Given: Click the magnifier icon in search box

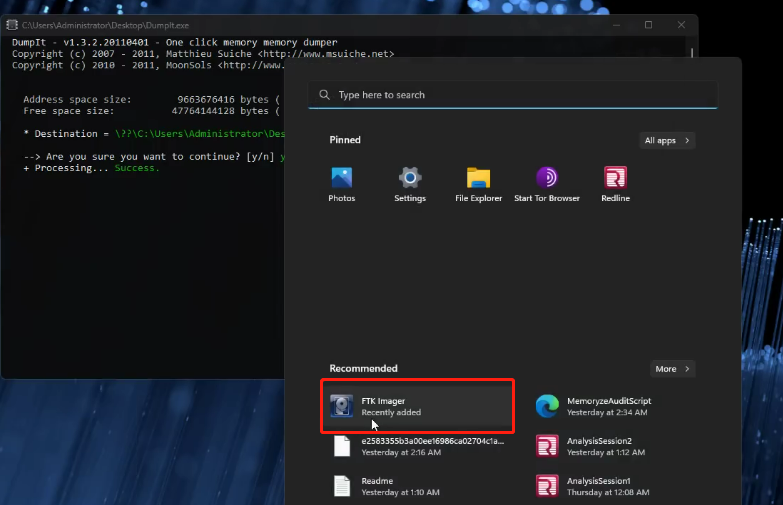Looking at the screenshot, I should coord(325,95).
